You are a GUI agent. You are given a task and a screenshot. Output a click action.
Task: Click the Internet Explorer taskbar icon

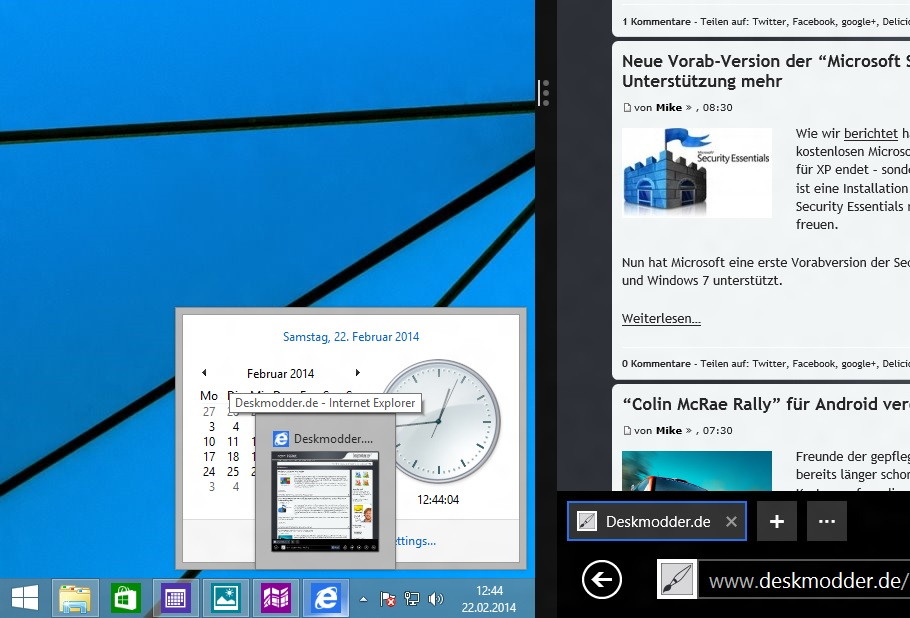[326, 598]
